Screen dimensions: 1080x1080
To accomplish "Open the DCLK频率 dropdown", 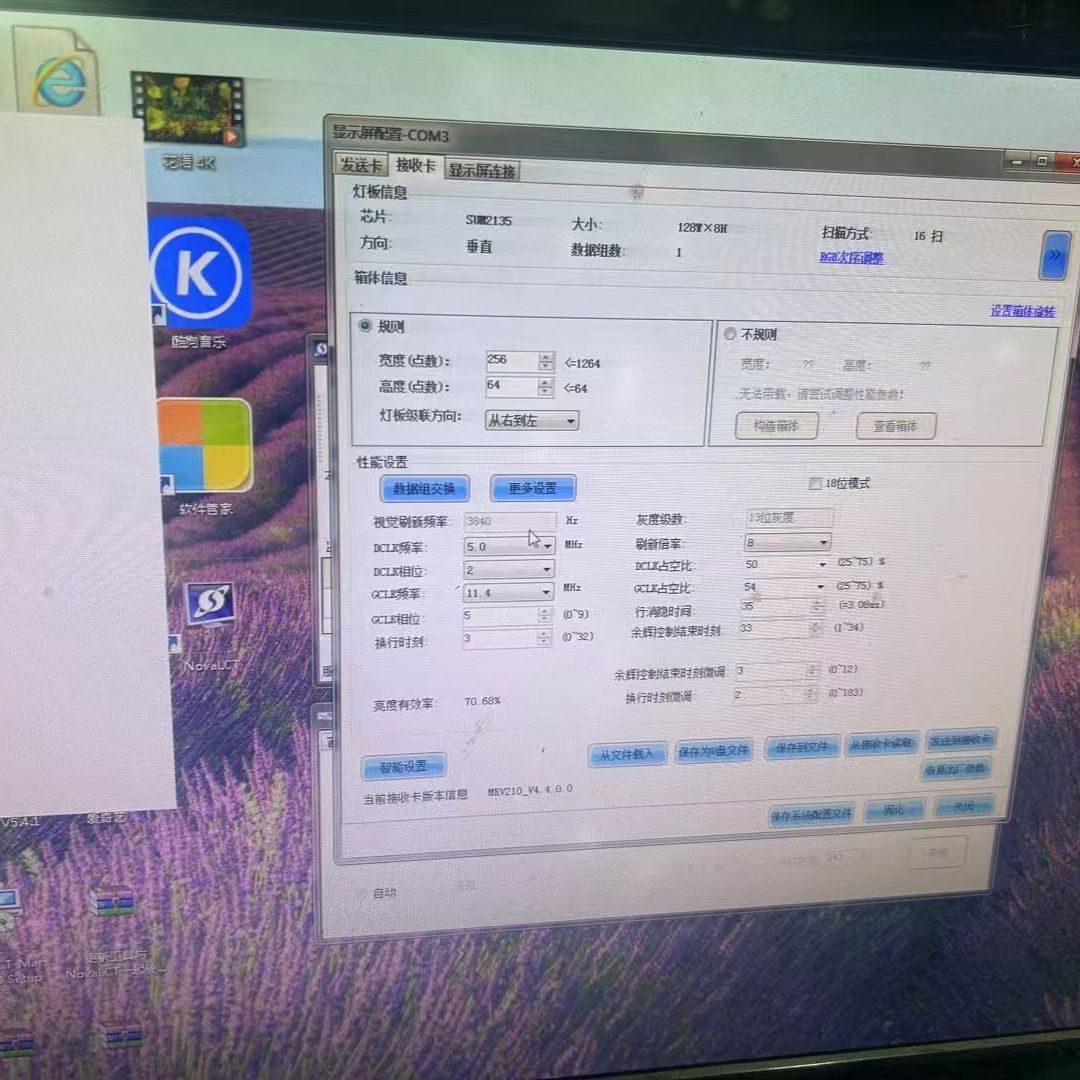I will 509,546.
